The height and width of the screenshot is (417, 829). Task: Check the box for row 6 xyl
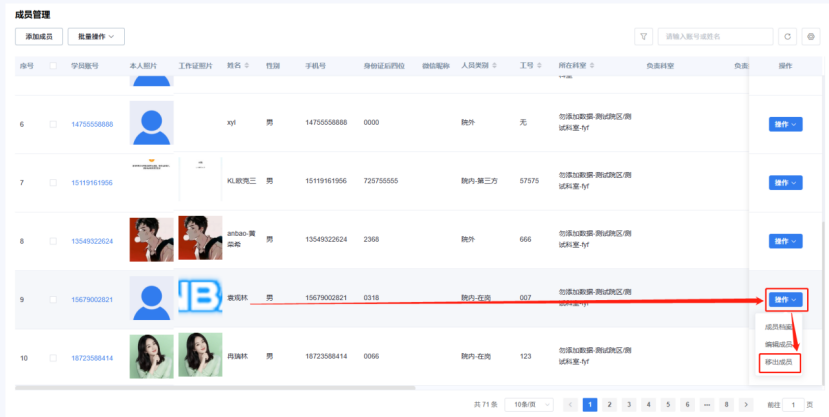(53, 124)
